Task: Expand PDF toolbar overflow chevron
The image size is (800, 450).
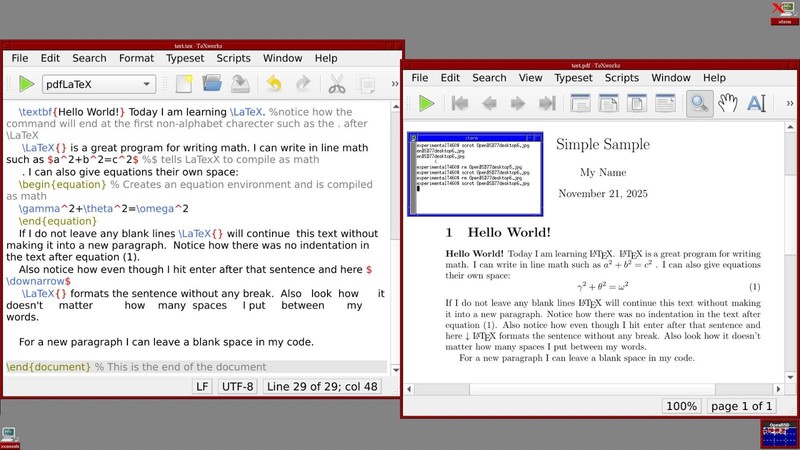Action: click(790, 104)
